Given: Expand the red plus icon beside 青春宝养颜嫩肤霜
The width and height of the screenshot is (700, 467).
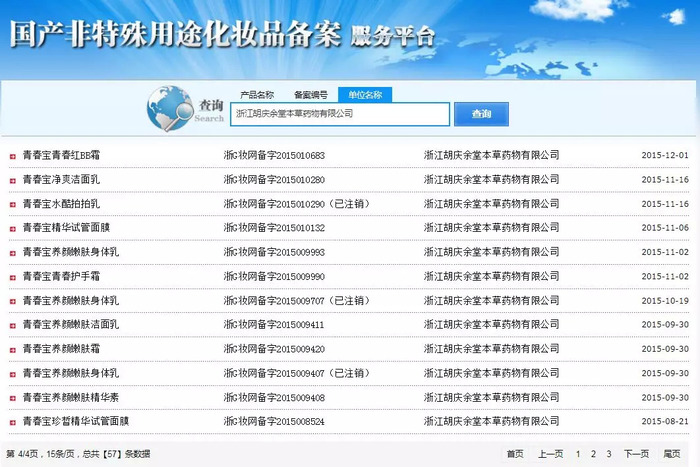Looking at the screenshot, I should point(12,350).
